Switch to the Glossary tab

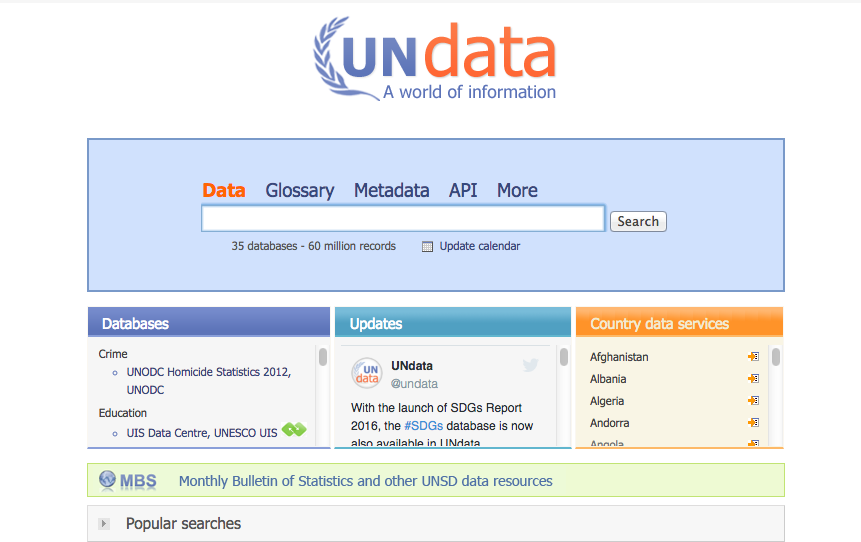coord(300,190)
